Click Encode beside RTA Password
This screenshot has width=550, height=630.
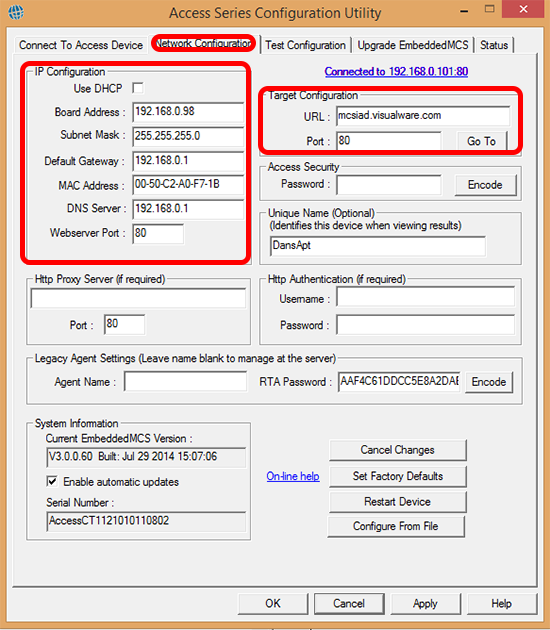(489, 382)
